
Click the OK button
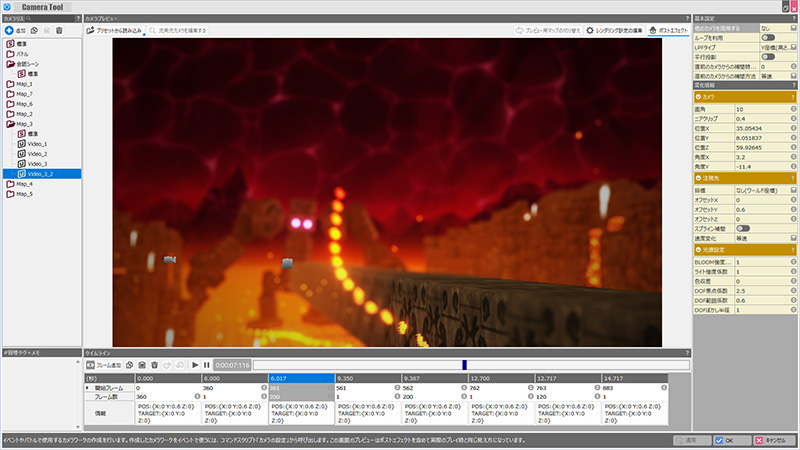click(723, 440)
